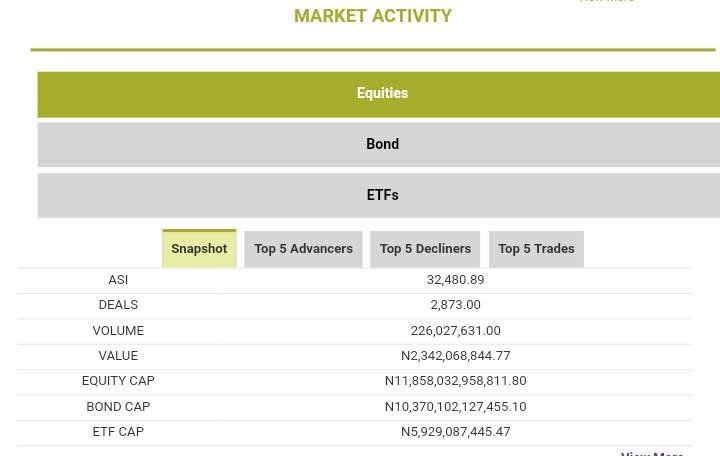Click the DEALS row label
720x456 pixels.
click(x=118, y=305)
